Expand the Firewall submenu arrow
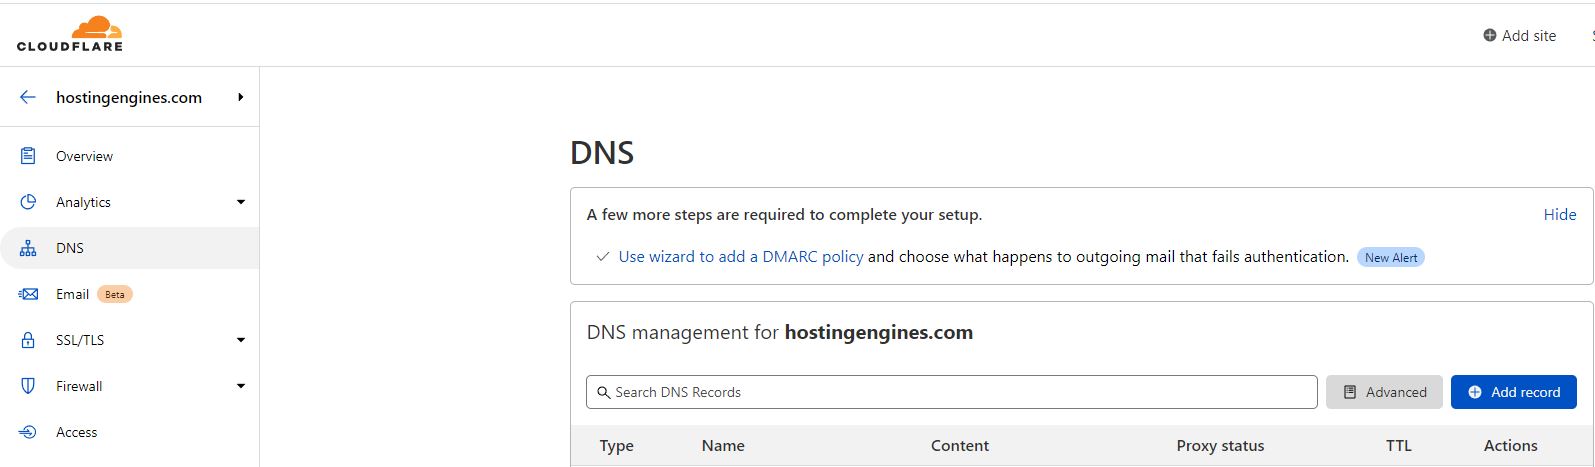This screenshot has height=467, width=1595. [x=241, y=386]
